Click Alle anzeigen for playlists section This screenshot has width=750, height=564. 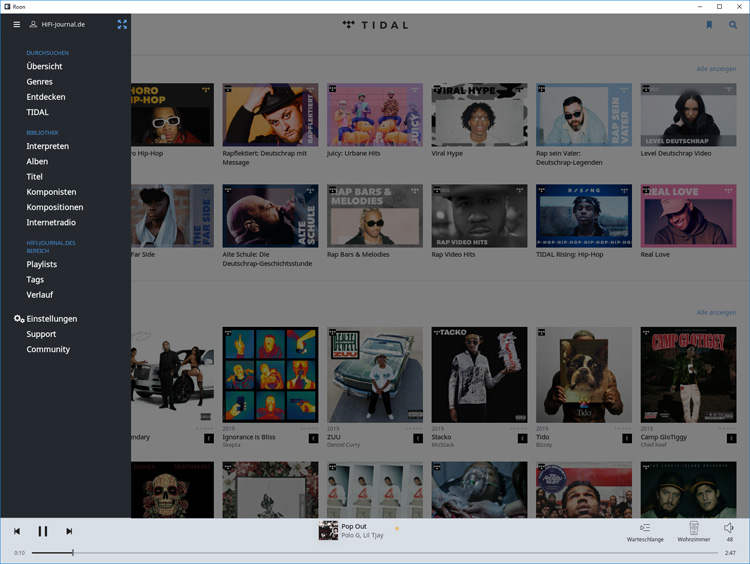[716, 69]
